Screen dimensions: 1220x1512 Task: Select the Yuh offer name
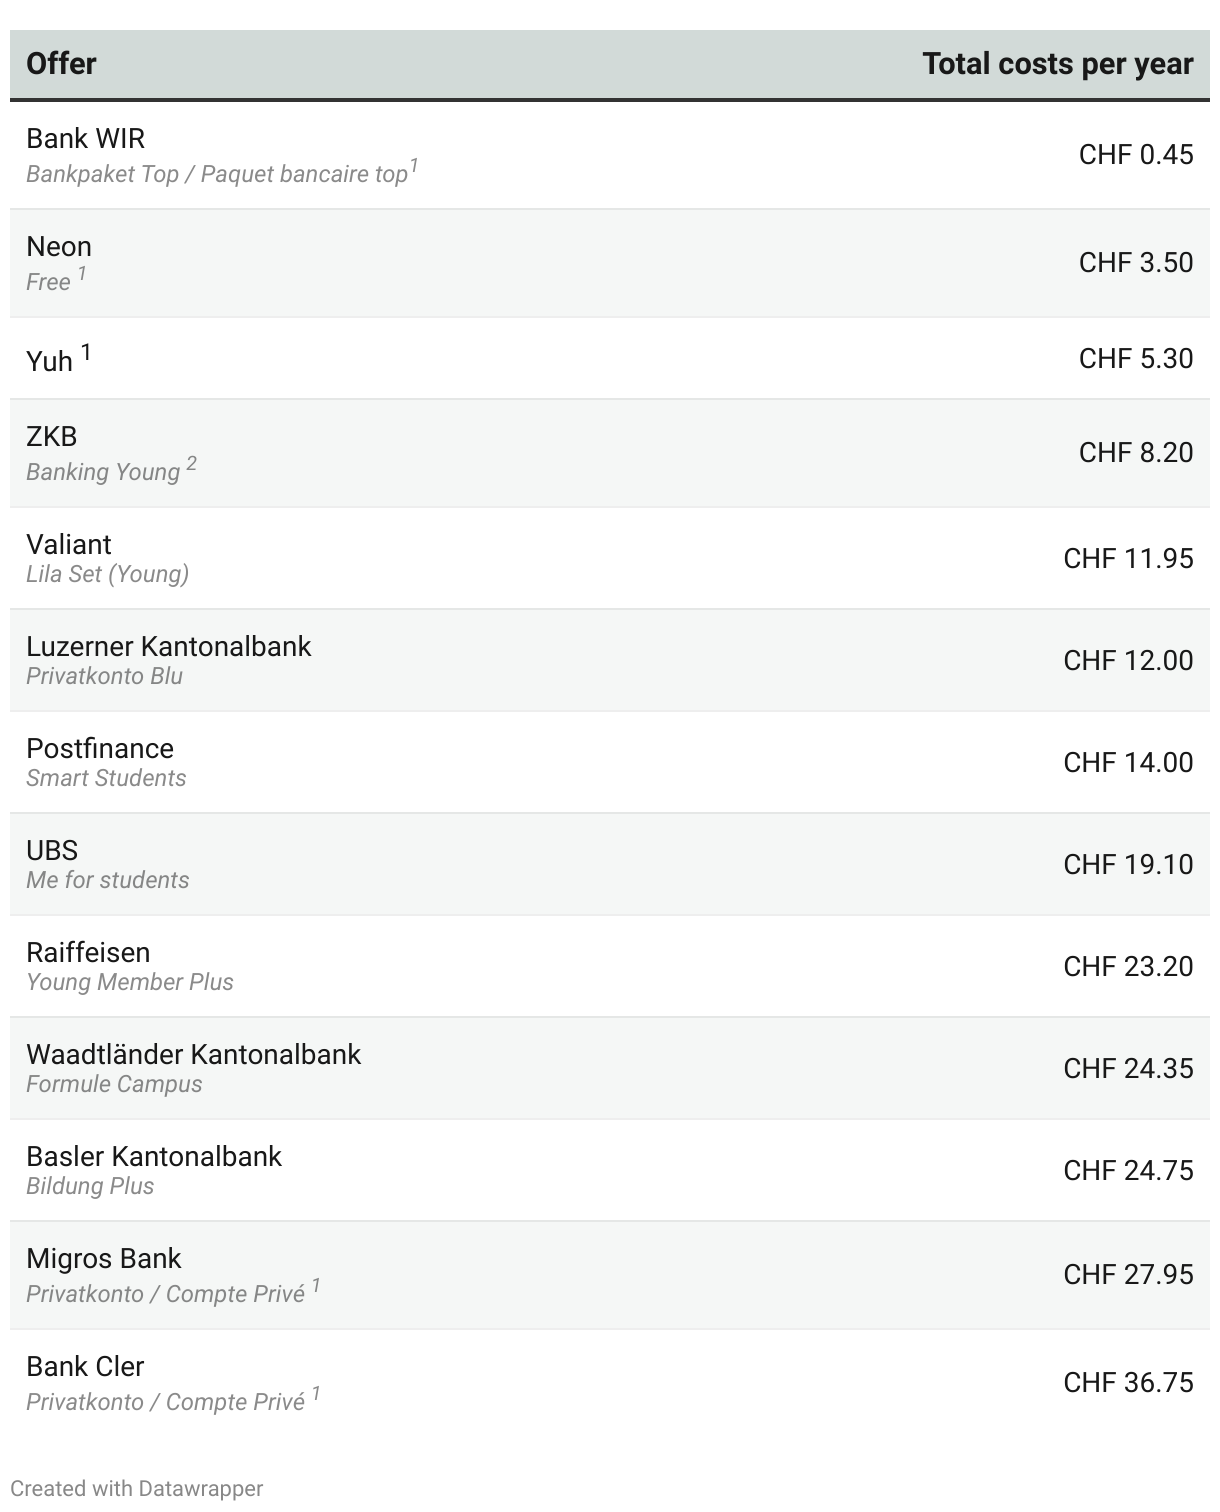tap(50, 360)
